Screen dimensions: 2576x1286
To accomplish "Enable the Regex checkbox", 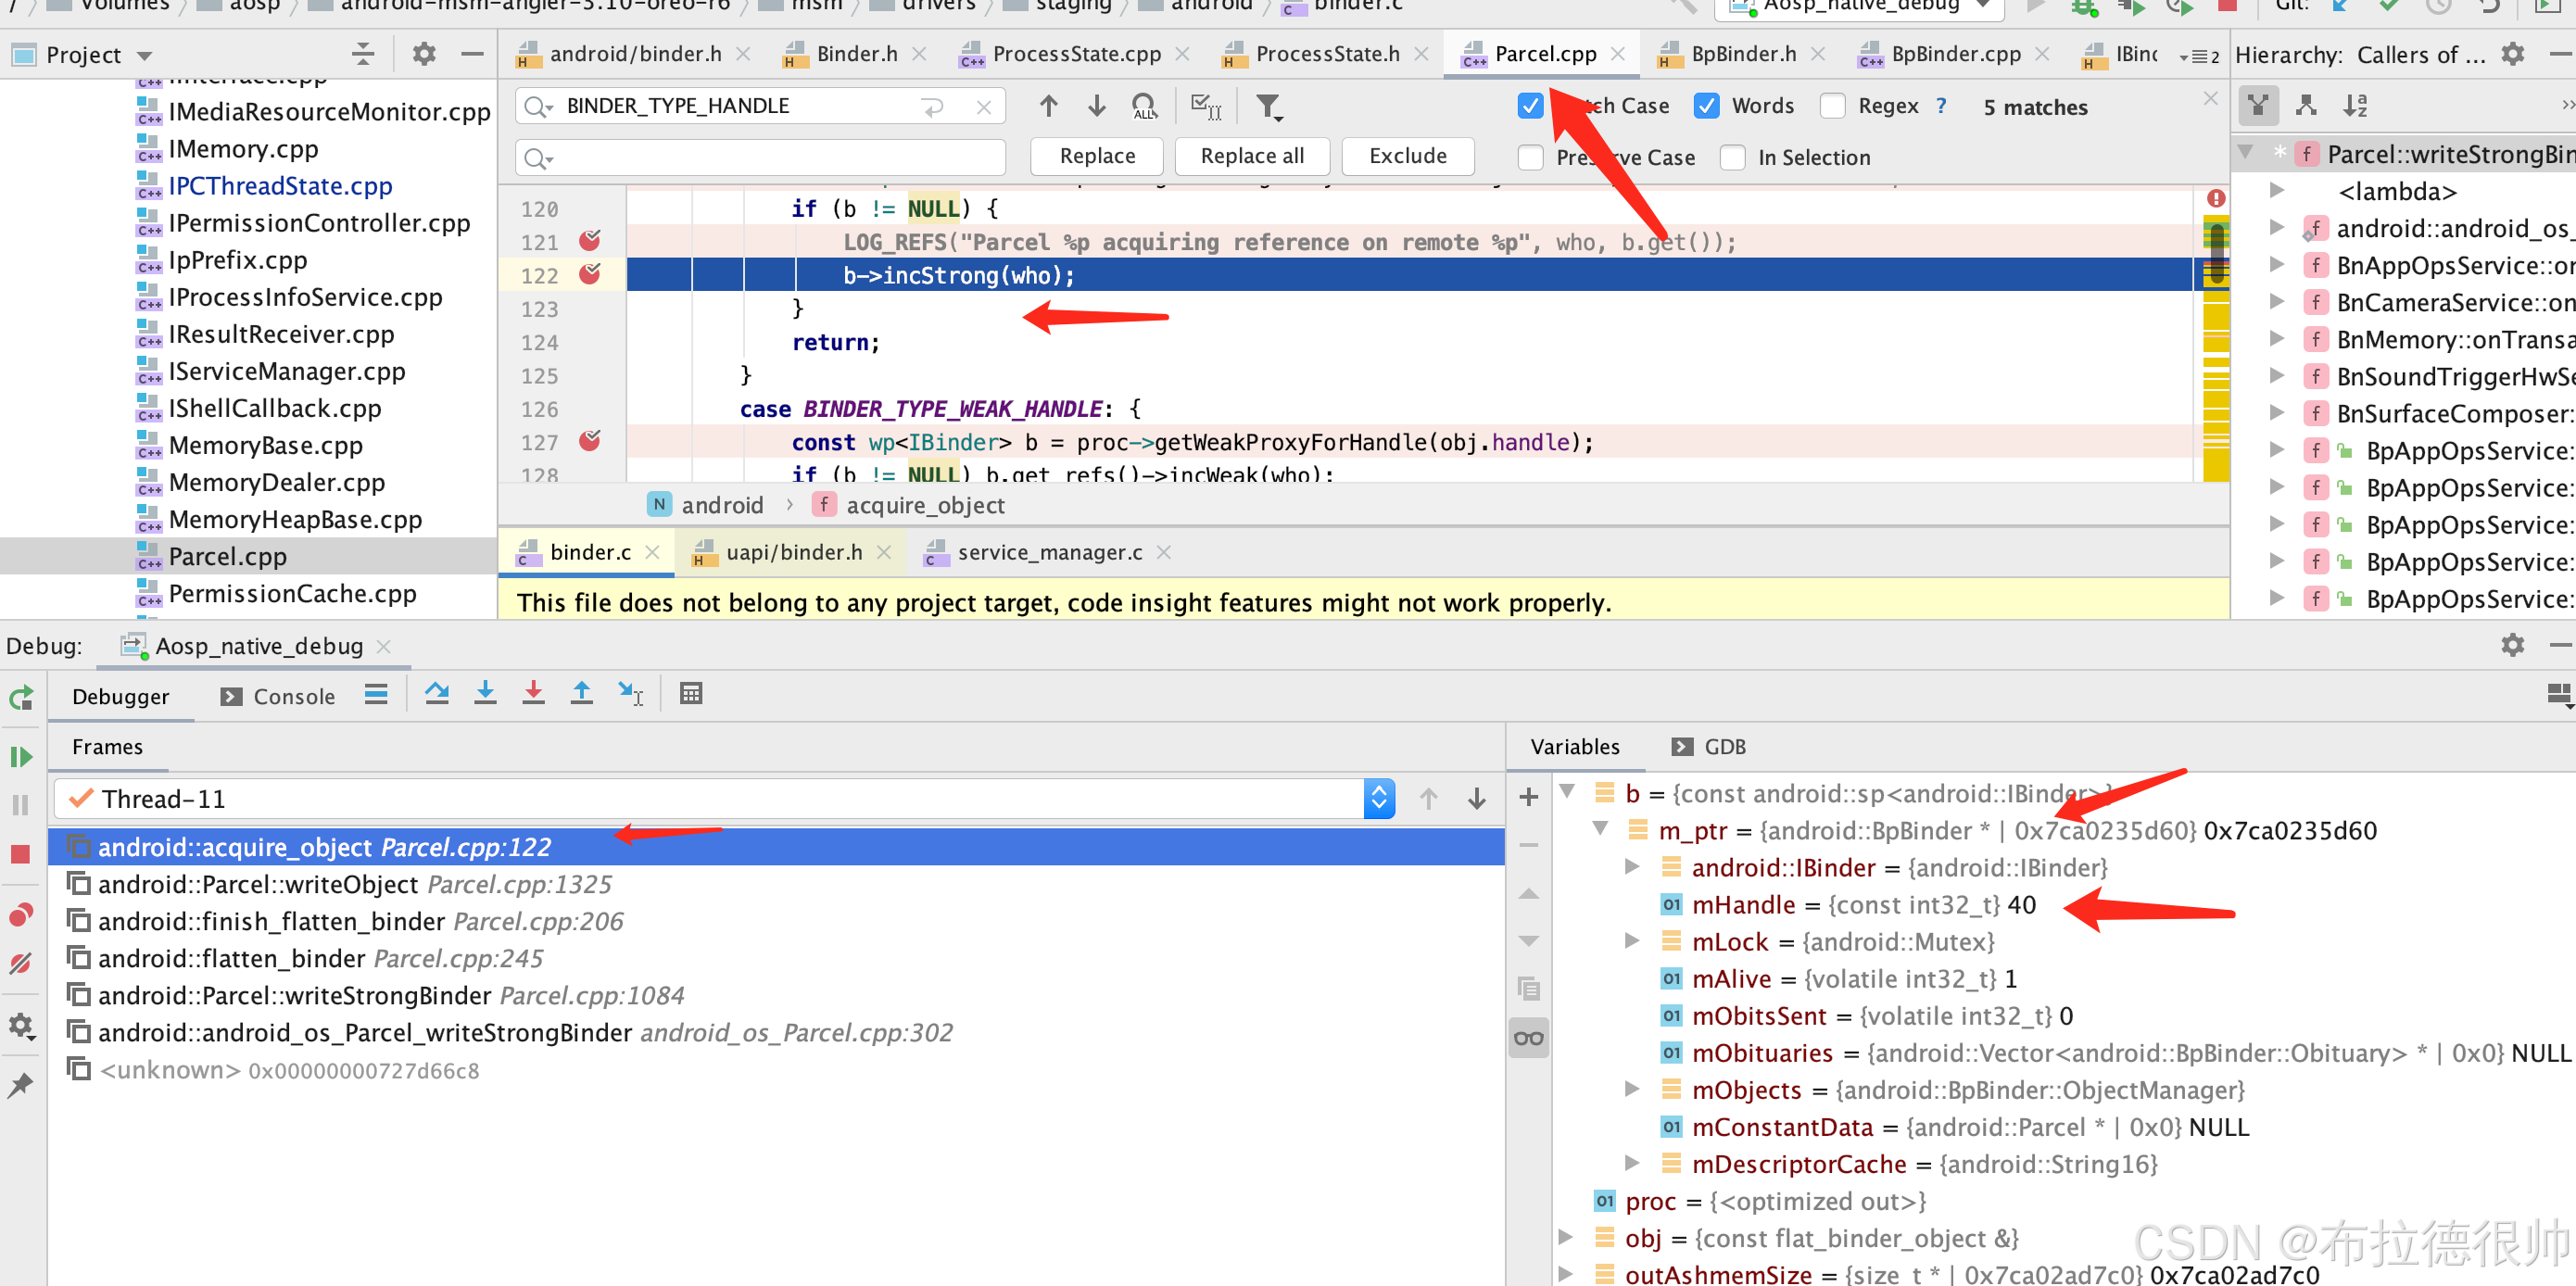I will point(1832,106).
